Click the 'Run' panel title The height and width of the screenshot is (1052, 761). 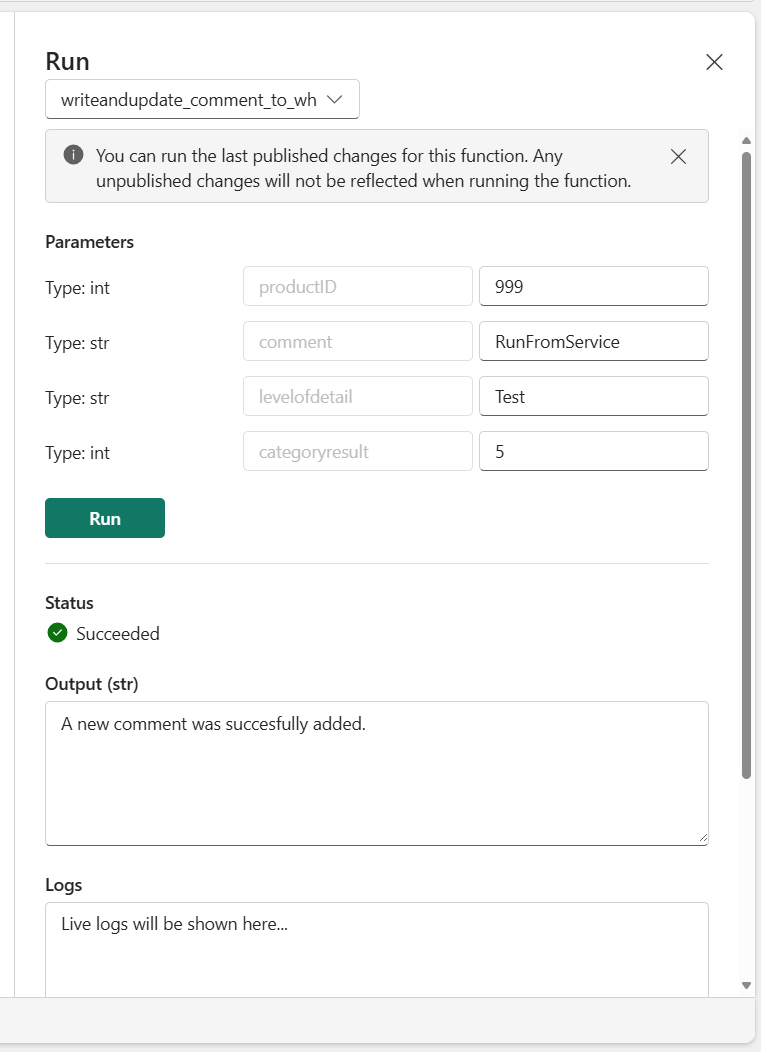(67, 62)
